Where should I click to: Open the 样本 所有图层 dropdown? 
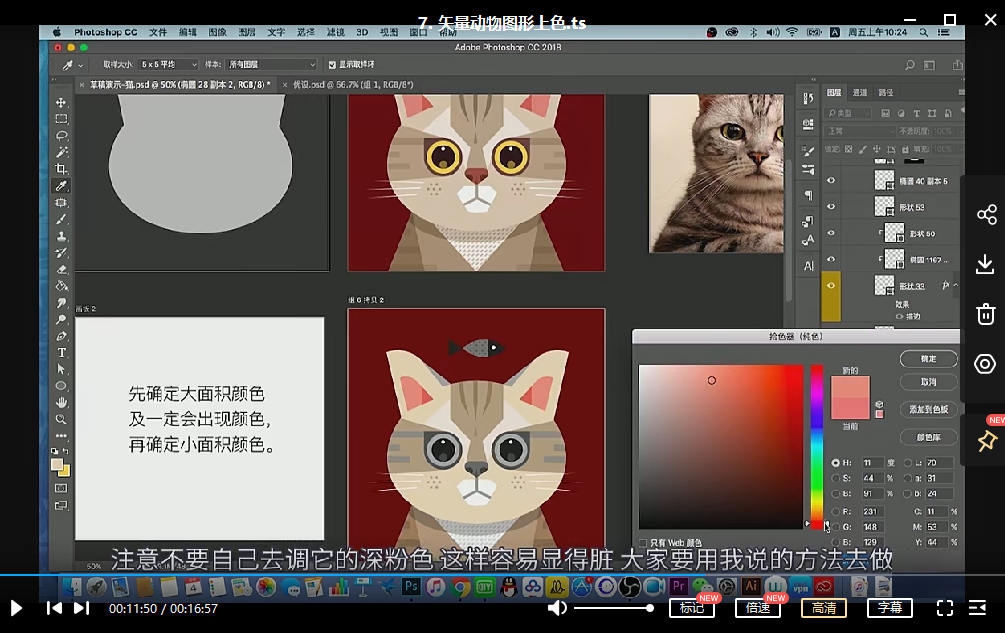pos(272,65)
